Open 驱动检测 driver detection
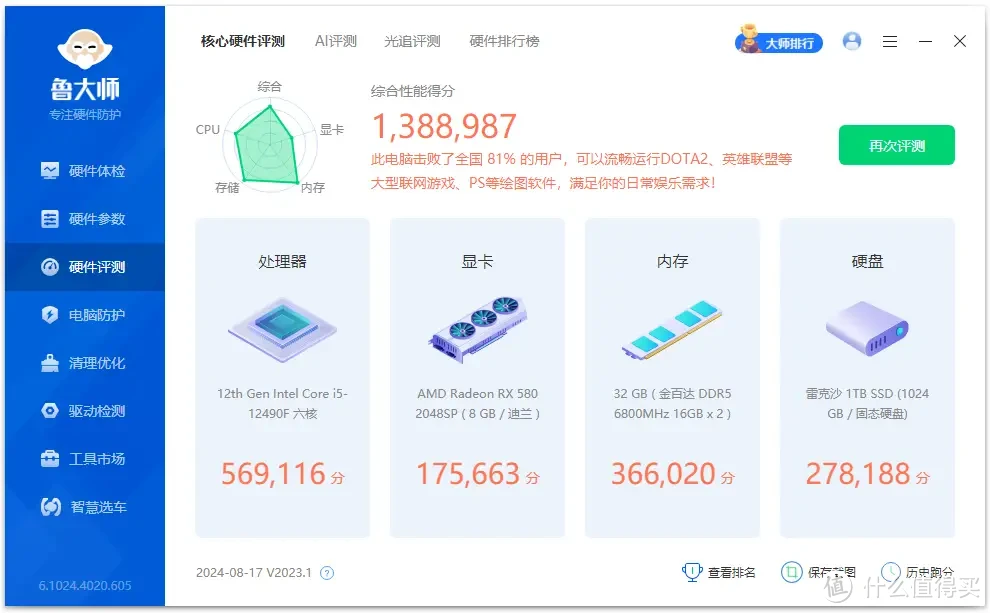 click(85, 411)
